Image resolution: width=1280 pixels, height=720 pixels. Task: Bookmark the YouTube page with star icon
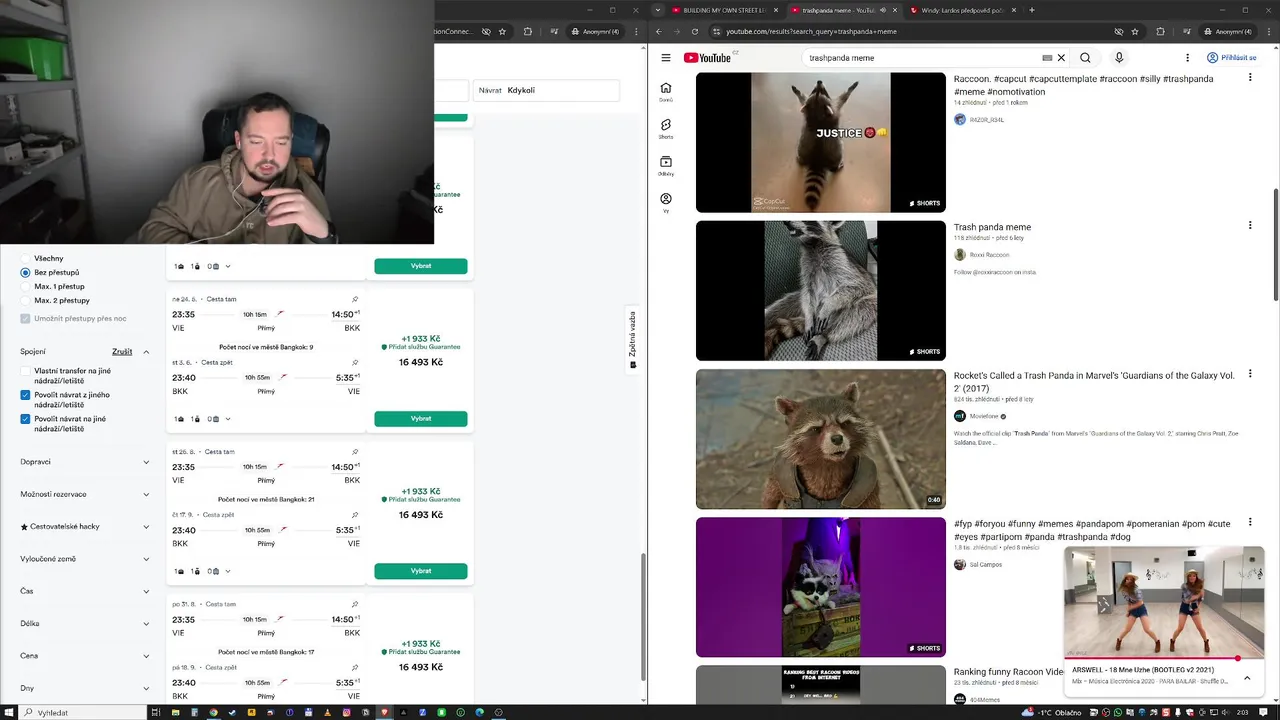pos(1135,31)
